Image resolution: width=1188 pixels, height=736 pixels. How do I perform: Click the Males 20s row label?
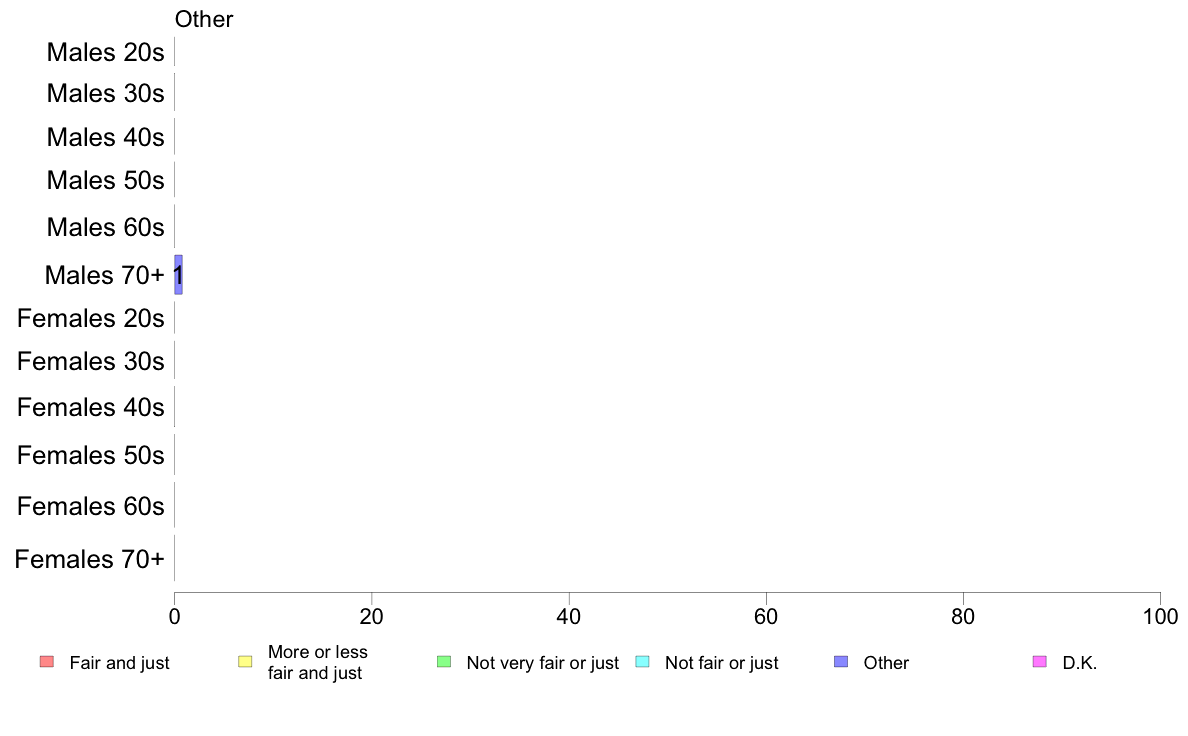point(105,52)
